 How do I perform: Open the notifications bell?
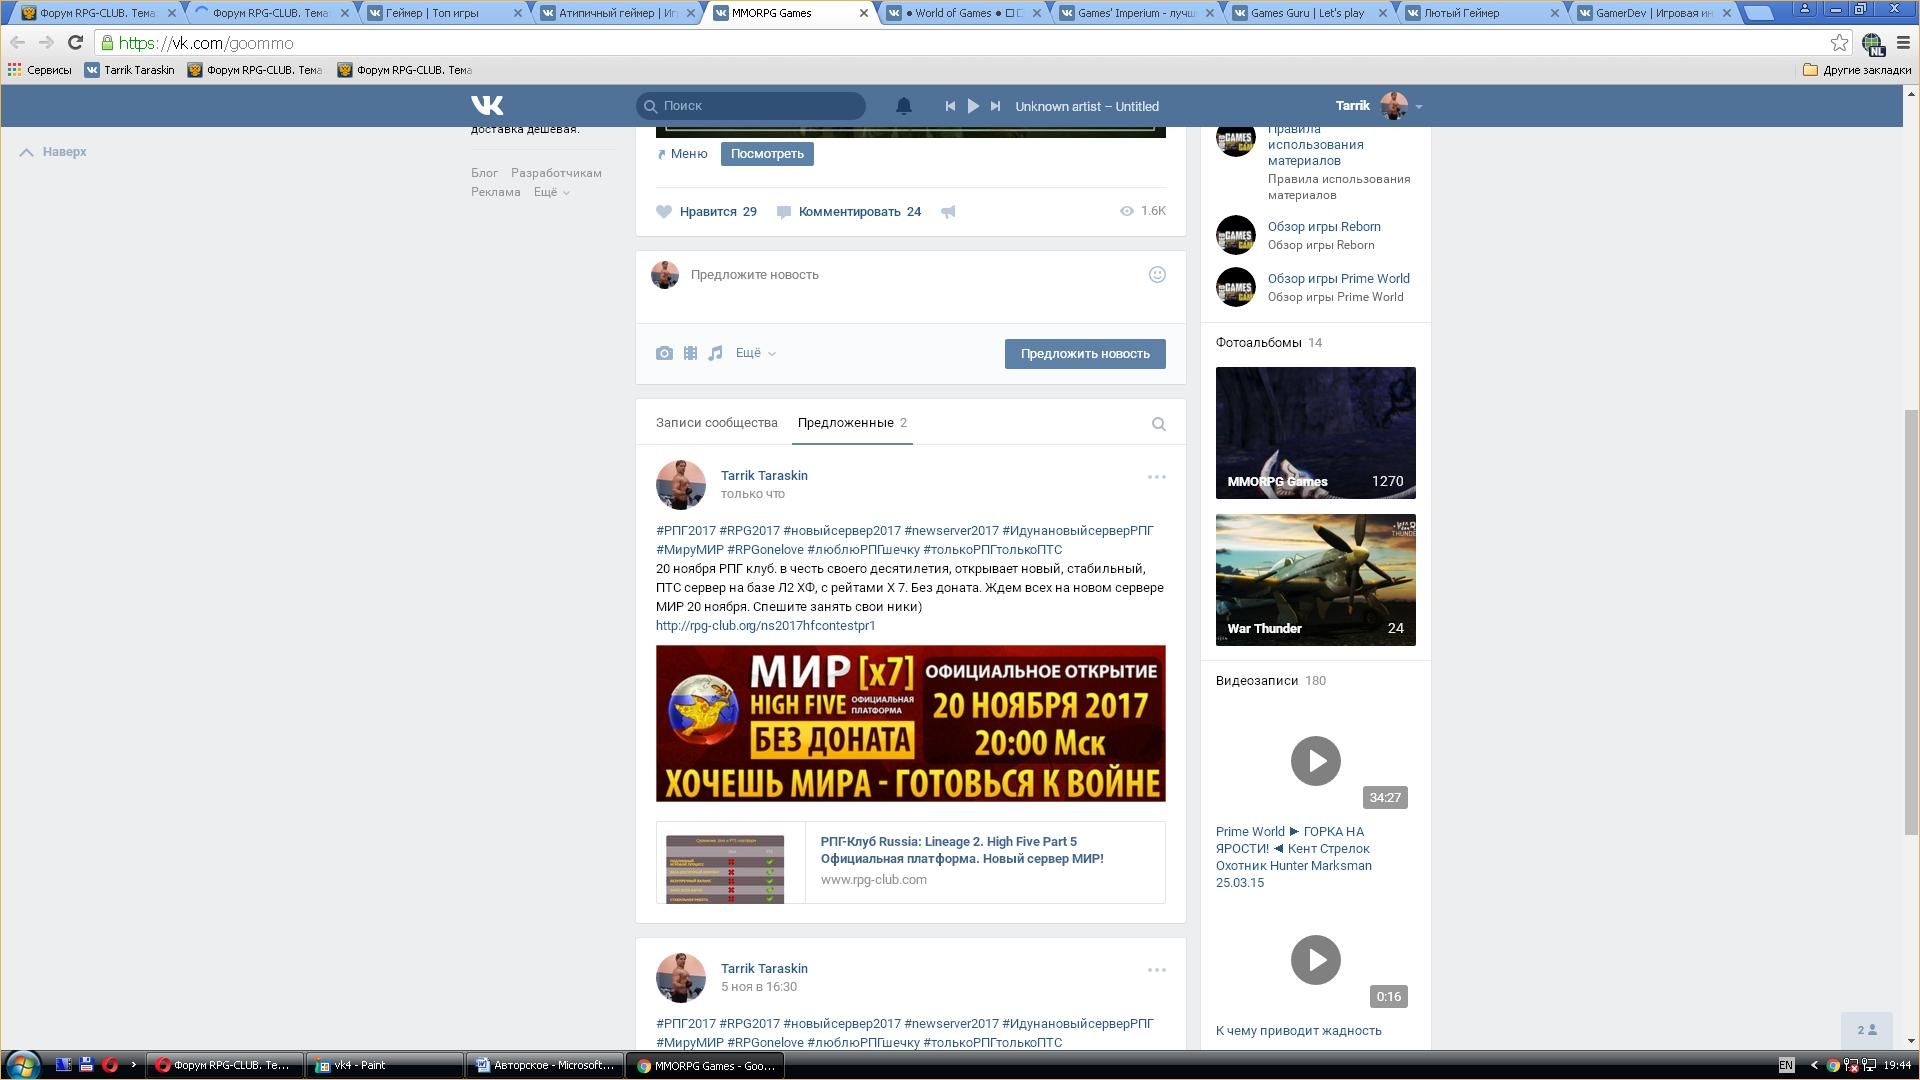pos(903,106)
